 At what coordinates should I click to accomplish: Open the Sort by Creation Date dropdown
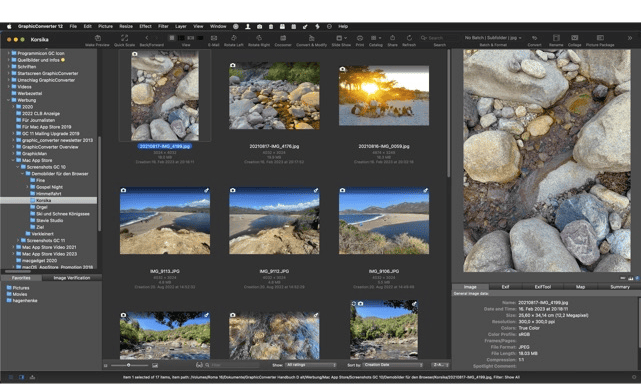[393, 365]
